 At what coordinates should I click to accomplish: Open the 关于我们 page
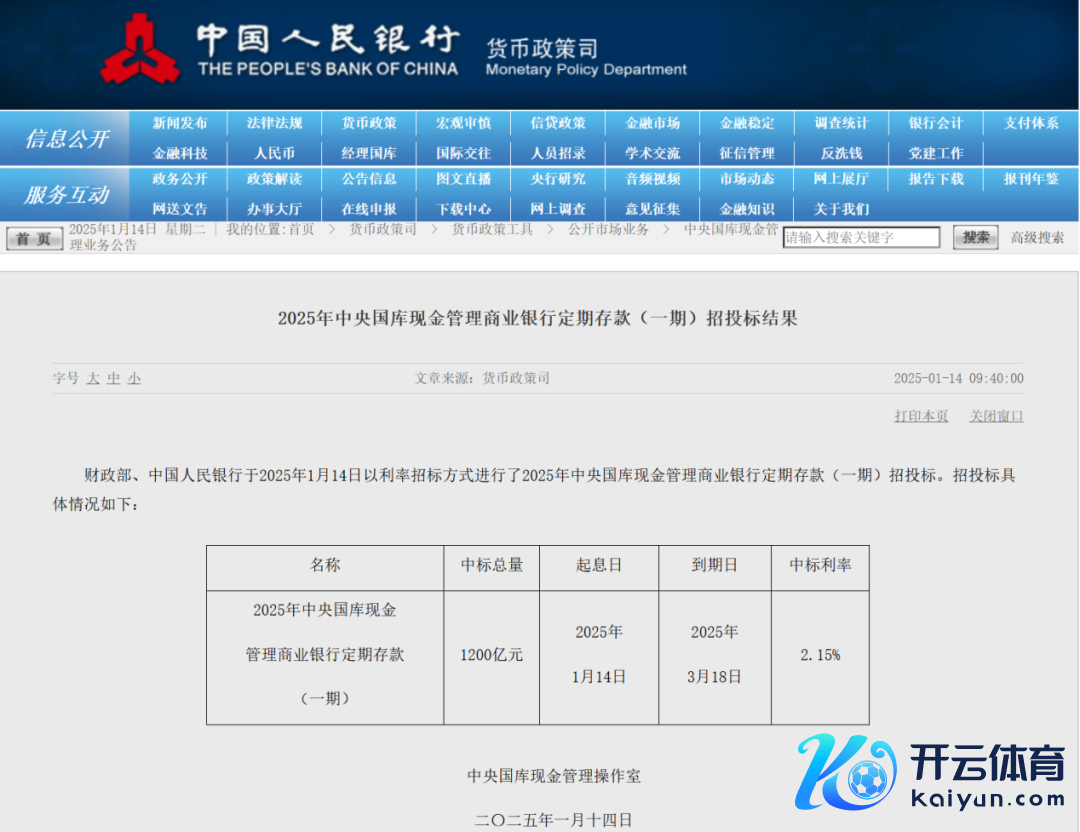841,209
